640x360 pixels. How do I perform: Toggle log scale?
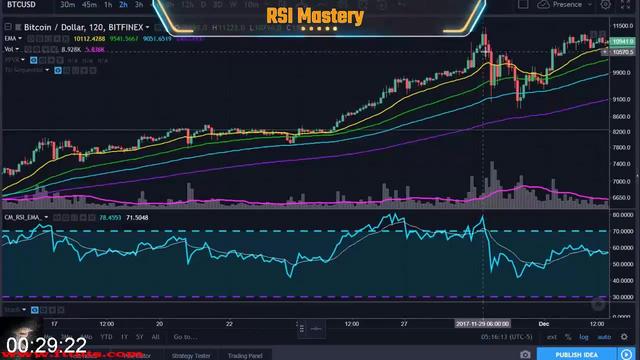tap(584, 337)
